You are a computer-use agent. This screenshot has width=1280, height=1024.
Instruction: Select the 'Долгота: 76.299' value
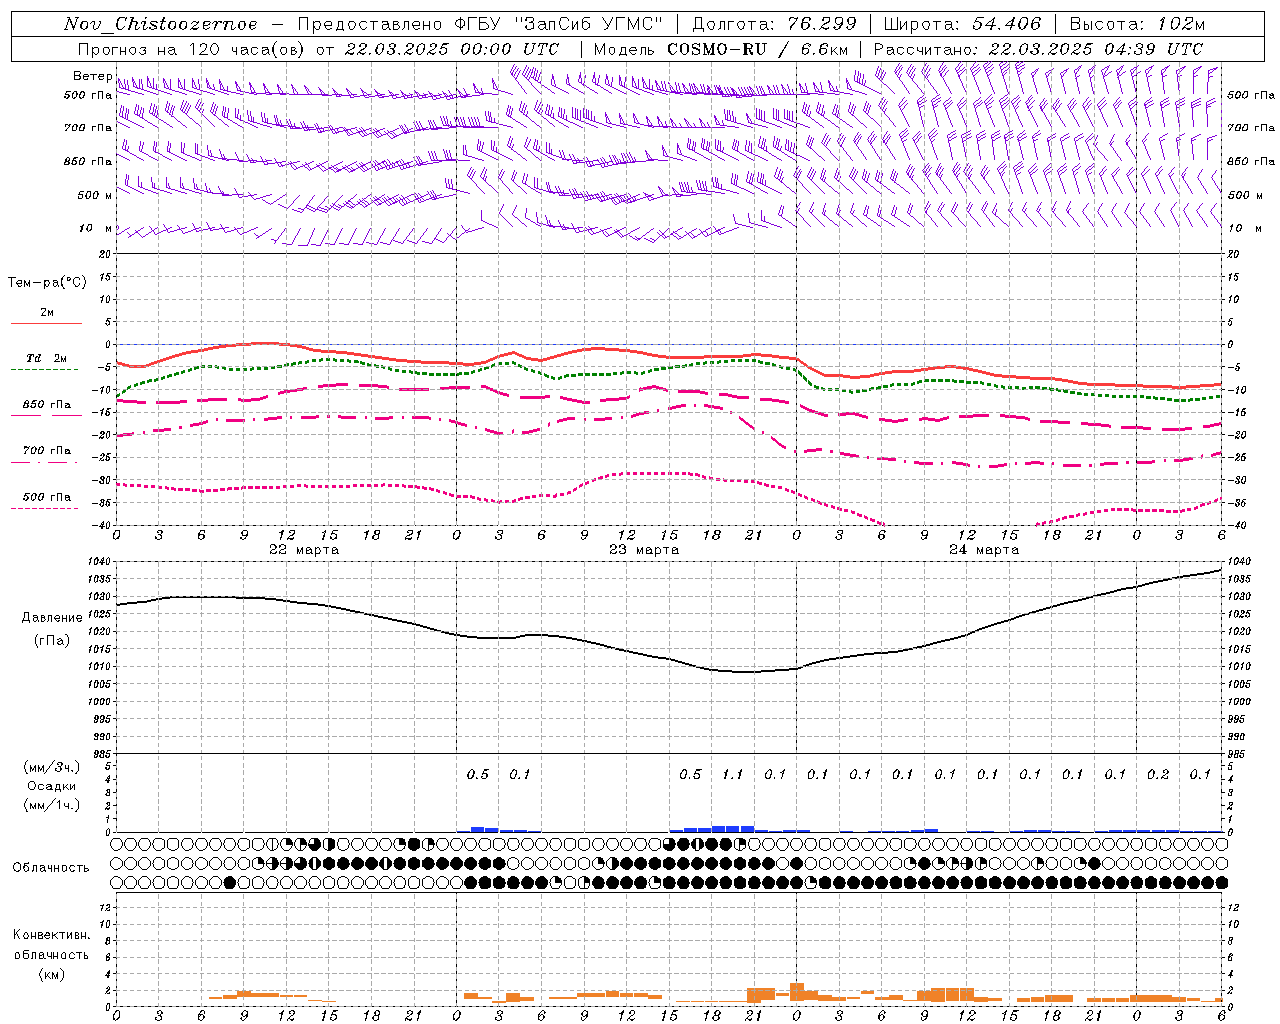[774, 24]
